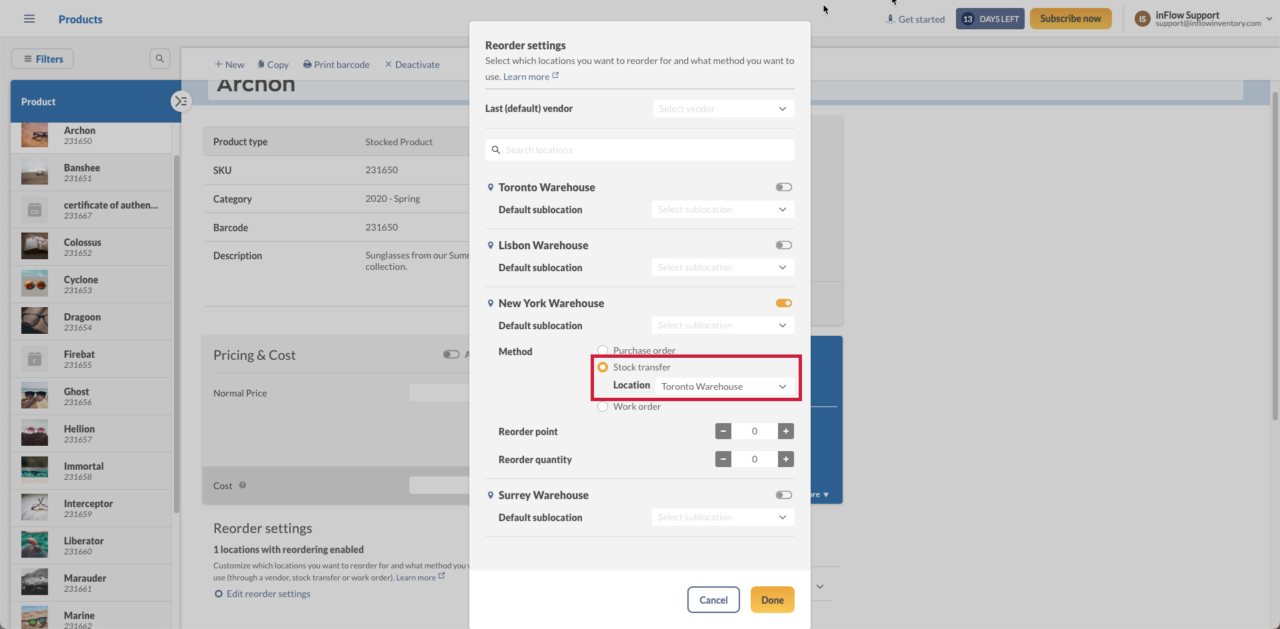The height and width of the screenshot is (629, 1280).
Task: Click the Done button
Action: tap(772, 600)
